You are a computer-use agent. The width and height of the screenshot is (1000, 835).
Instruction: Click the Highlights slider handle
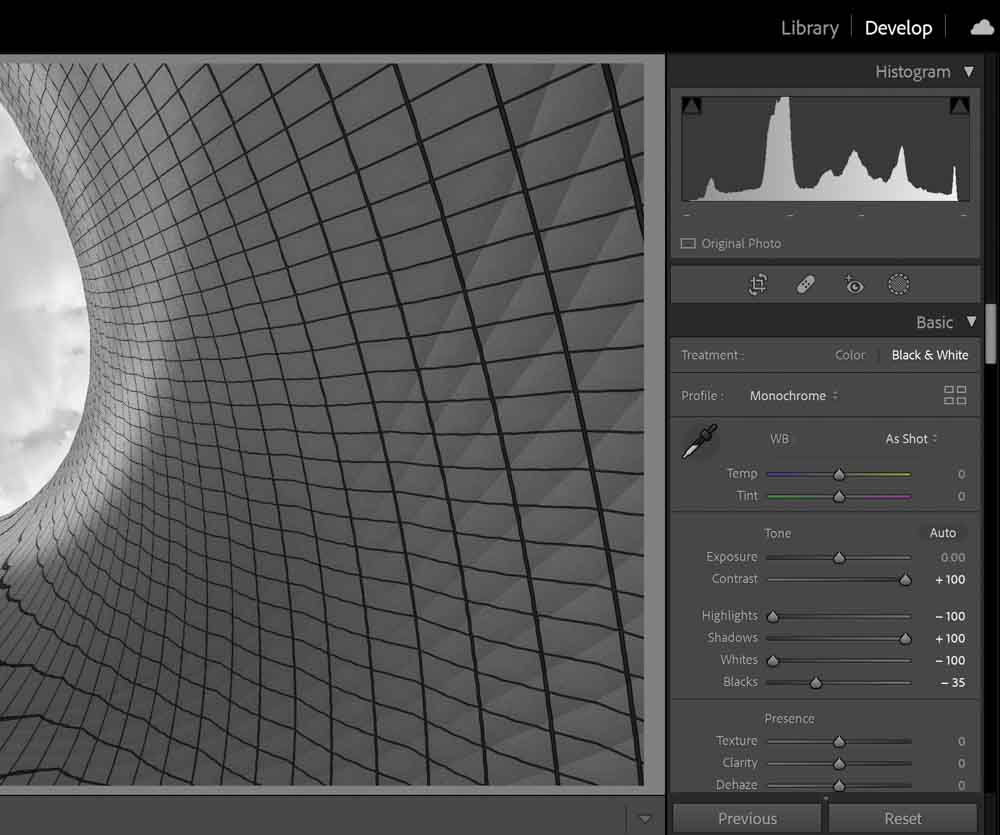[773, 616]
